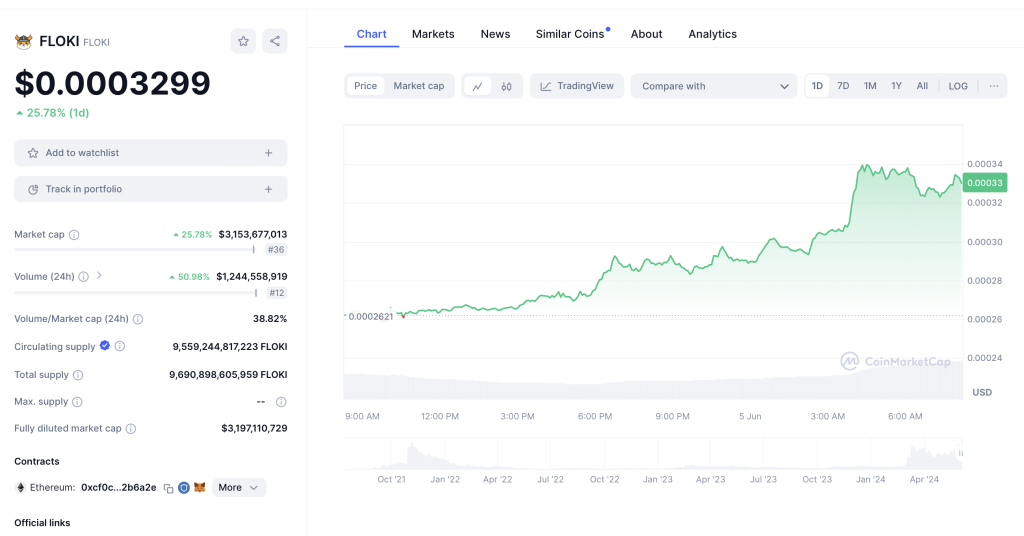
Task: Open the Markets tab
Action: coord(433,34)
